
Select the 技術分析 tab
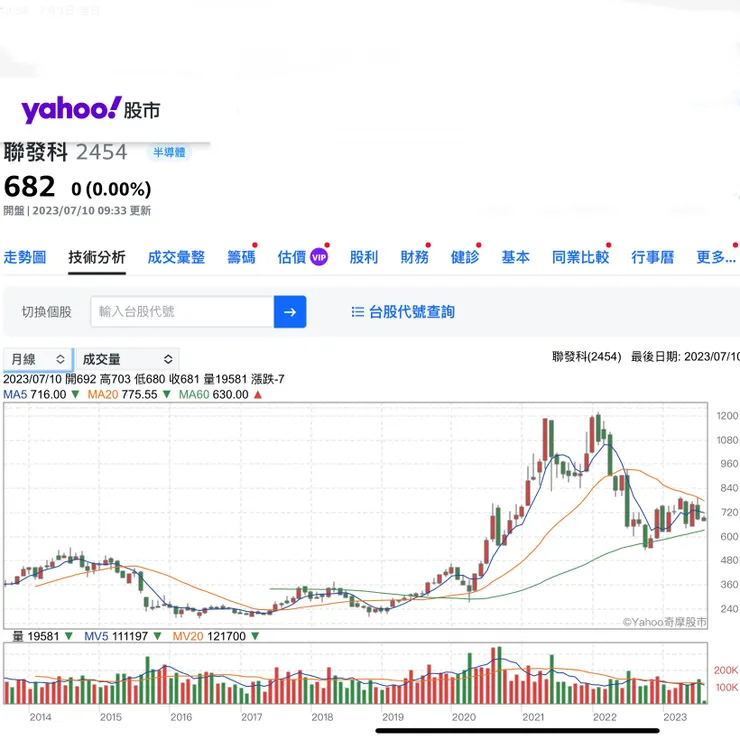pyautogui.click(x=97, y=258)
